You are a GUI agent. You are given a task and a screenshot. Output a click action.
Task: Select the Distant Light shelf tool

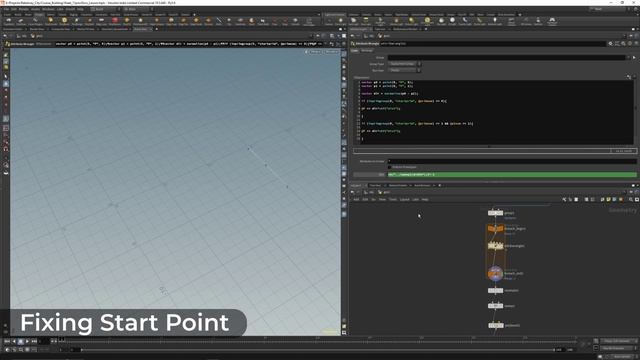point(411,21)
